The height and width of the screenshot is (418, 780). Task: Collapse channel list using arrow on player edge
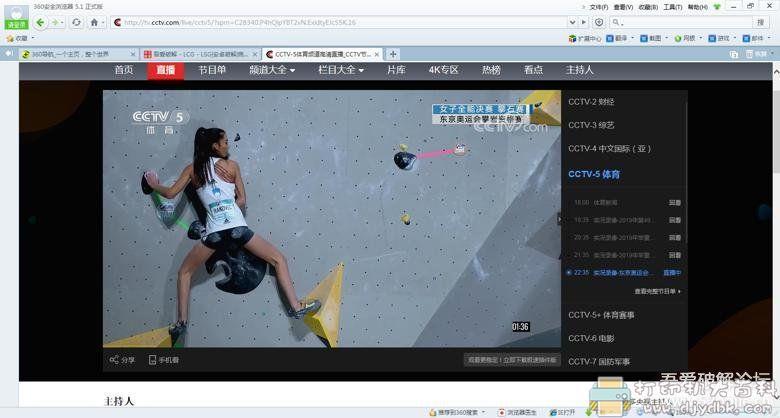(559, 218)
